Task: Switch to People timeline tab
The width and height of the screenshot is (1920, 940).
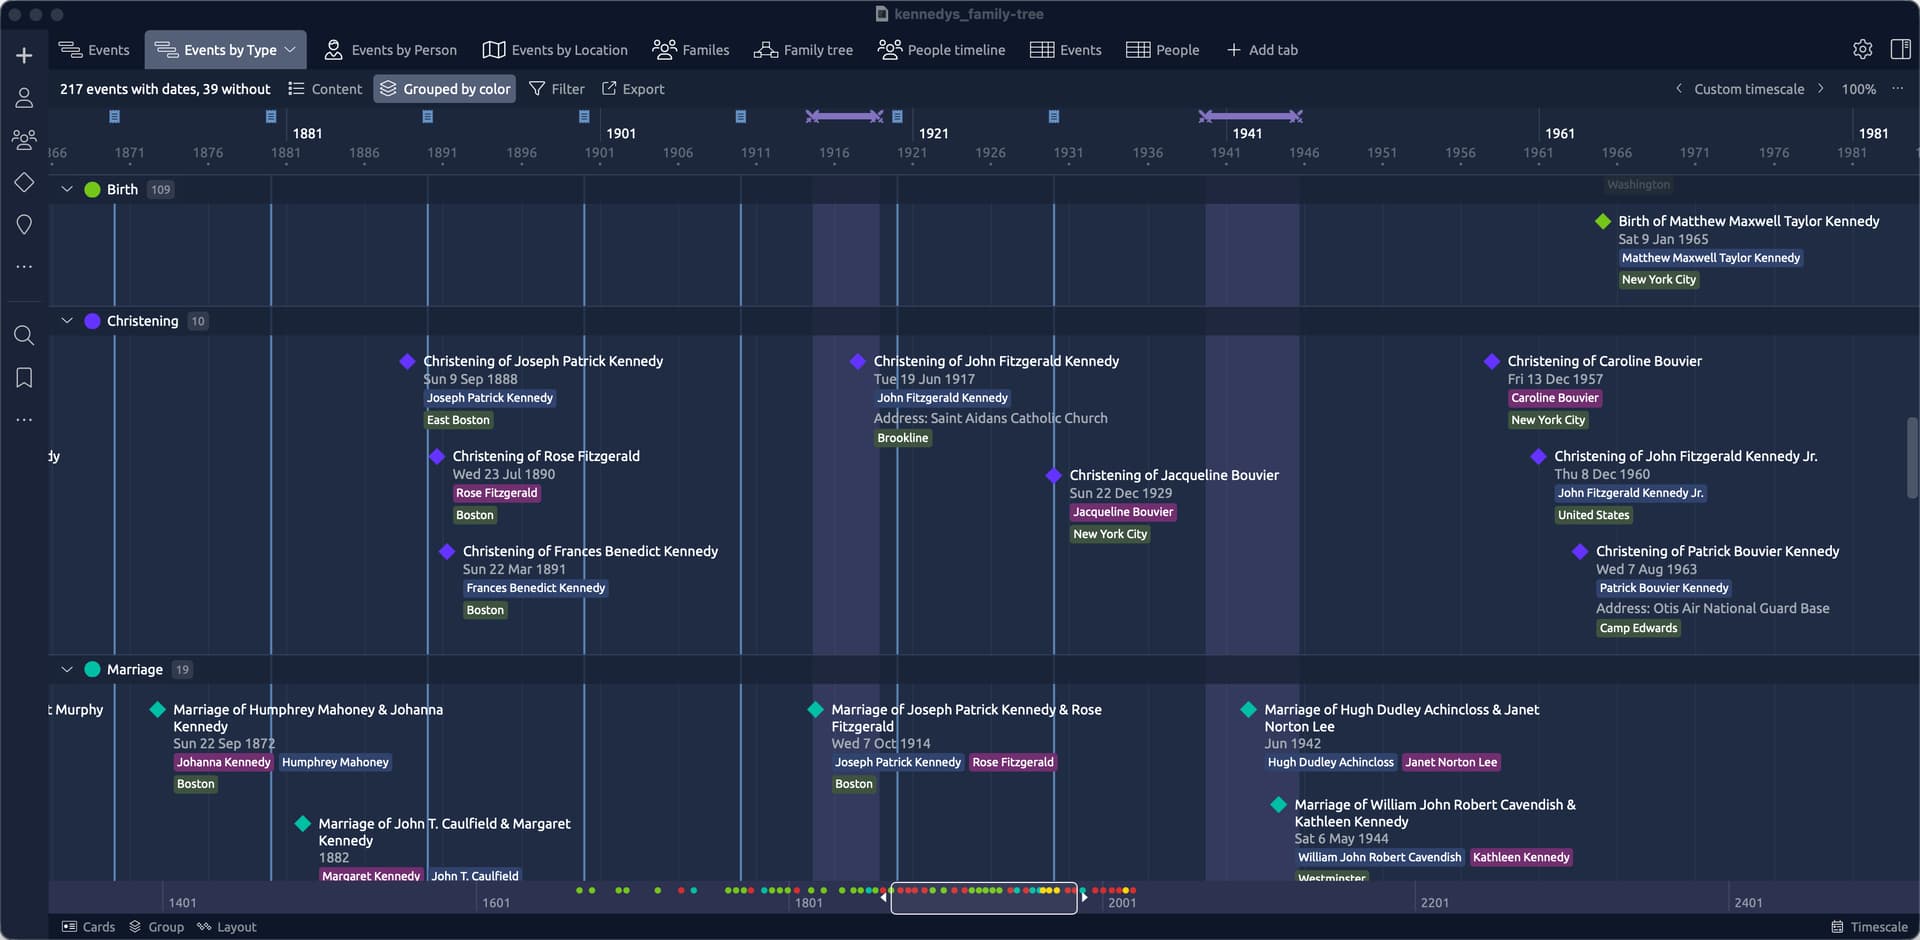Action: click(941, 50)
